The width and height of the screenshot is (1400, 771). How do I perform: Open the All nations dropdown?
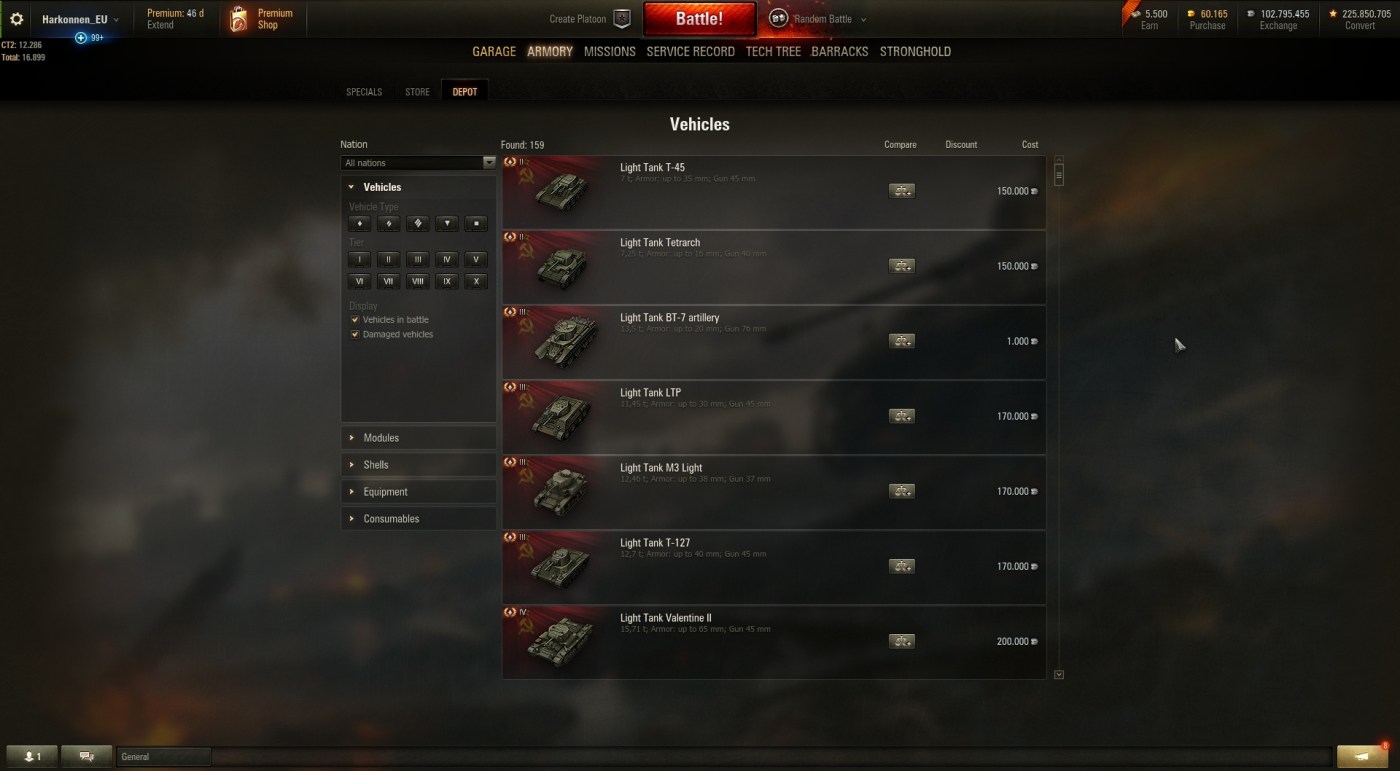pos(418,163)
